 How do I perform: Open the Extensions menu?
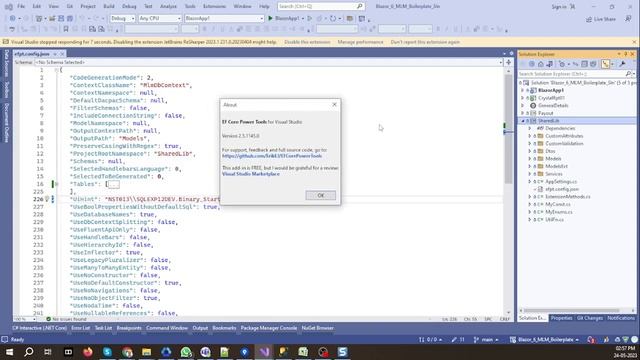pos(214,7)
